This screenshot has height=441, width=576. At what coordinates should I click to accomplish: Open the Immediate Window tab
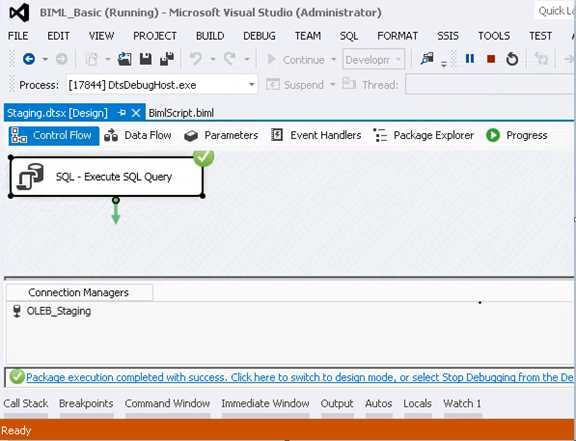tap(265, 404)
